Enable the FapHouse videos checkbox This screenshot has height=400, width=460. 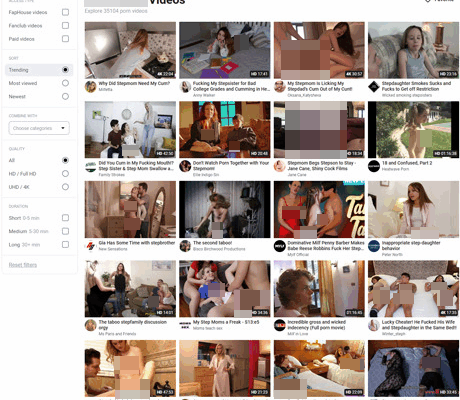(65, 12)
